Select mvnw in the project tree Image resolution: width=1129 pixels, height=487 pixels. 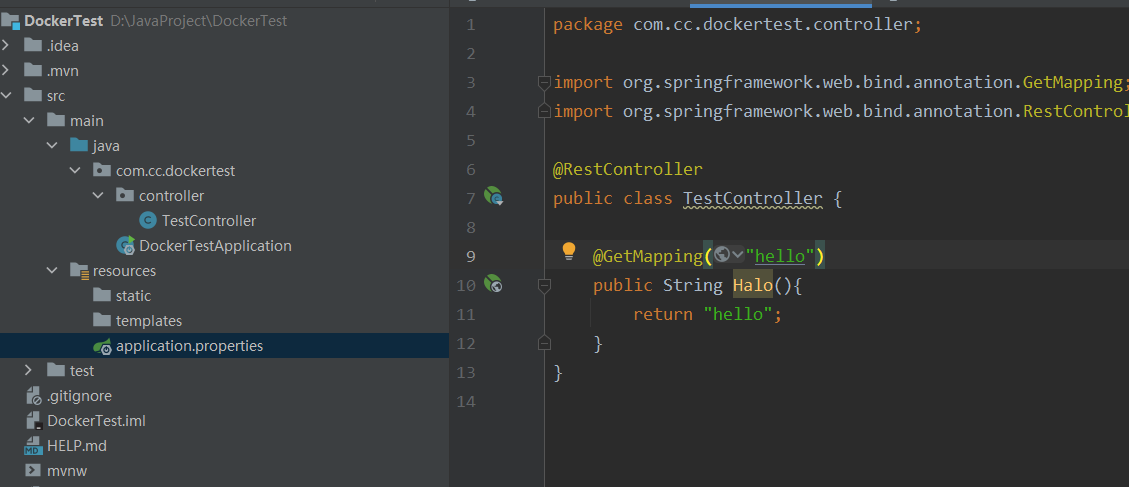tap(67, 471)
